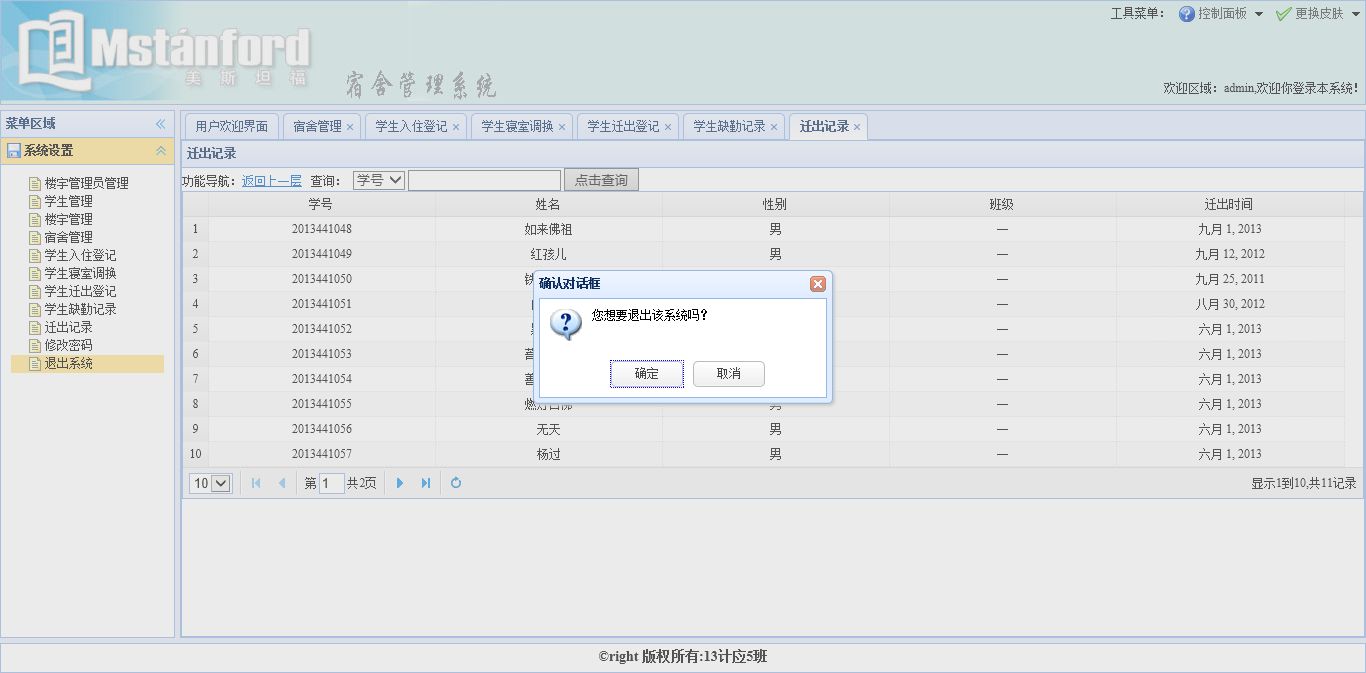The height and width of the screenshot is (673, 1366).
Task: Click the search query text field
Action: [x=484, y=181]
